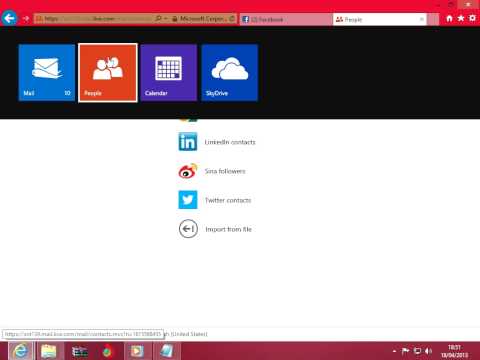Click the import arrow circle icon
Image resolution: width=480 pixels, height=360 pixels.
click(x=188, y=229)
